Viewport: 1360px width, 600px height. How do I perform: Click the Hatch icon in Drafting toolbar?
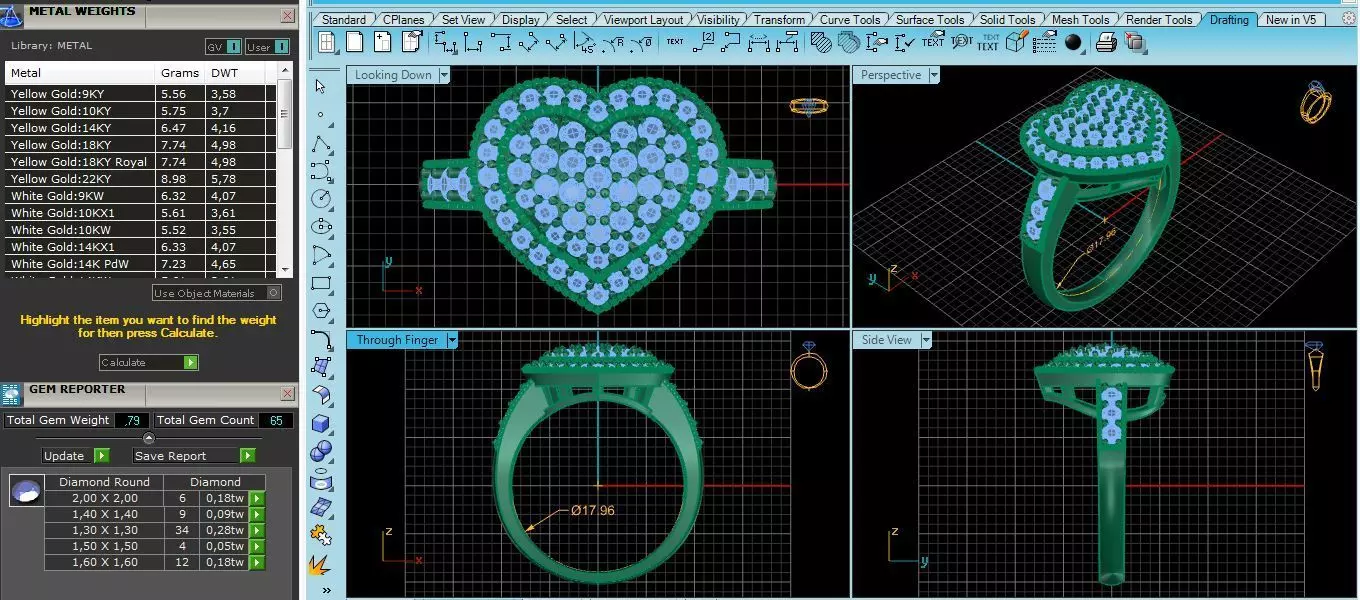(x=821, y=42)
